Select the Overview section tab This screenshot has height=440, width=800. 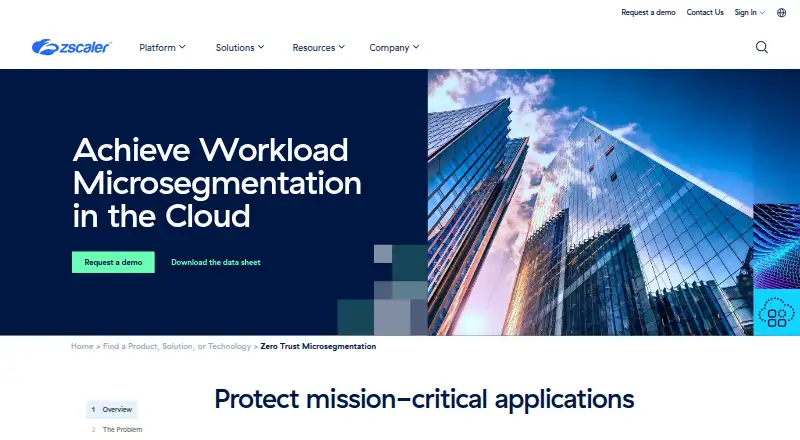pyautogui.click(x=112, y=409)
